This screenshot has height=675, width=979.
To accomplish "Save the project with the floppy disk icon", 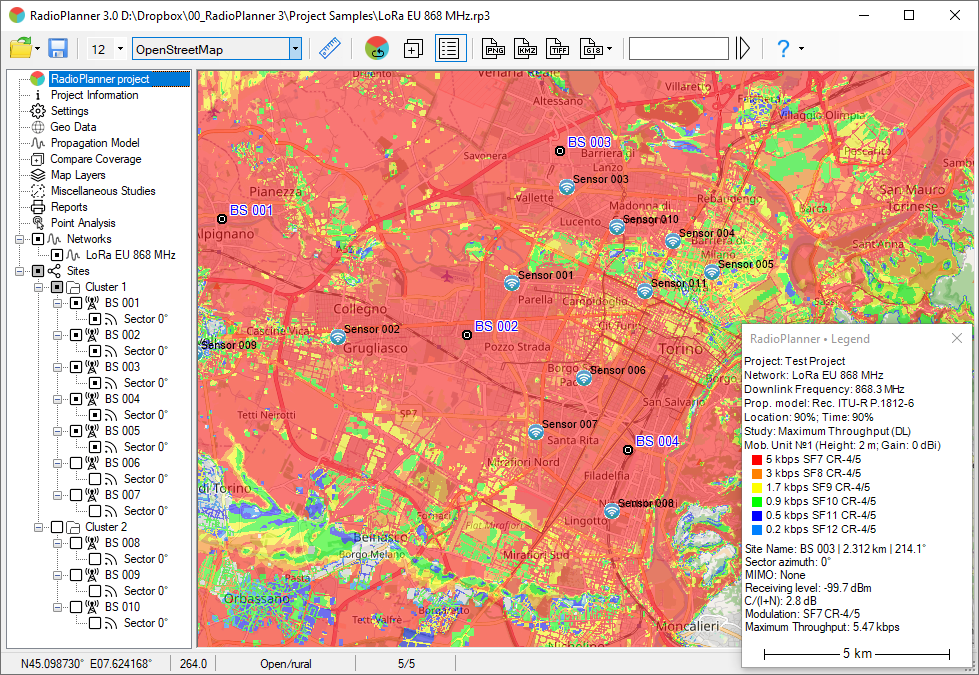I will tap(58, 48).
